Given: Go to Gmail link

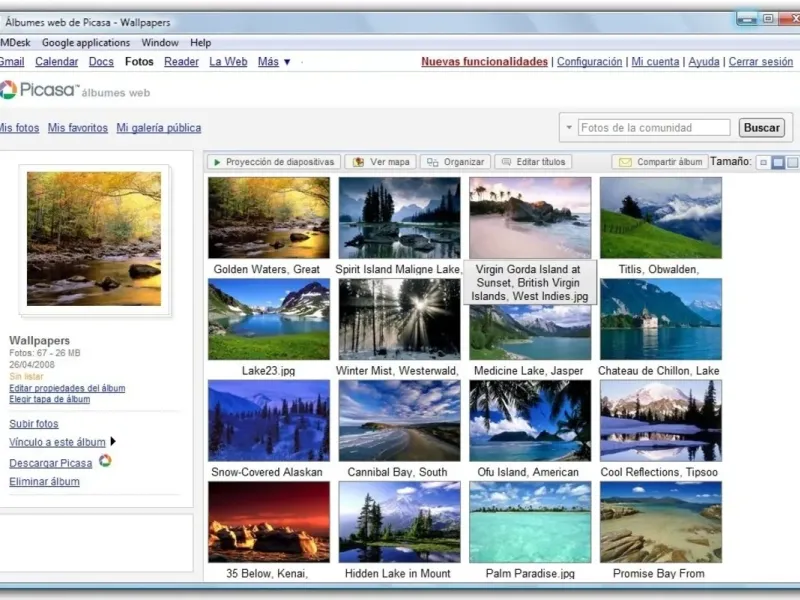Looking at the screenshot, I should click(x=12, y=62).
